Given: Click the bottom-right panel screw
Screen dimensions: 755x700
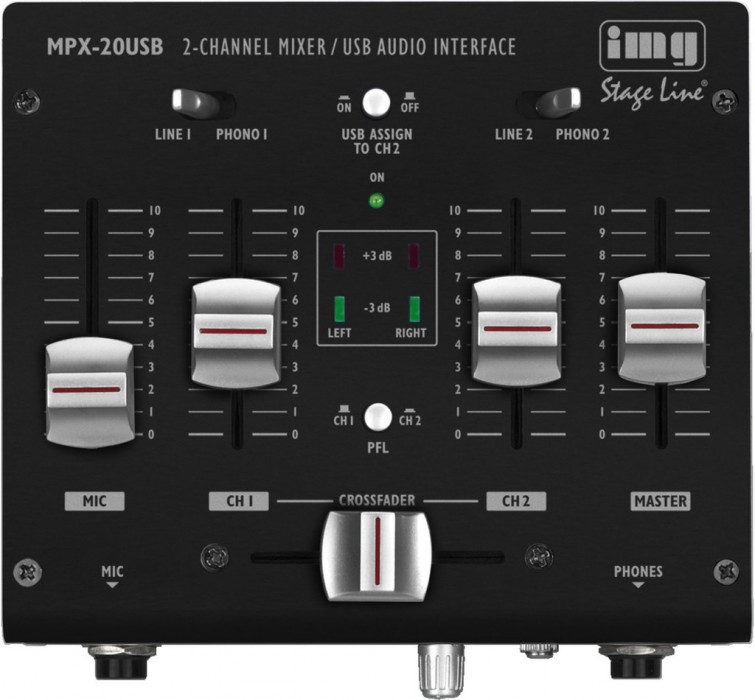Looking at the screenshot, I should click(726, 571).
